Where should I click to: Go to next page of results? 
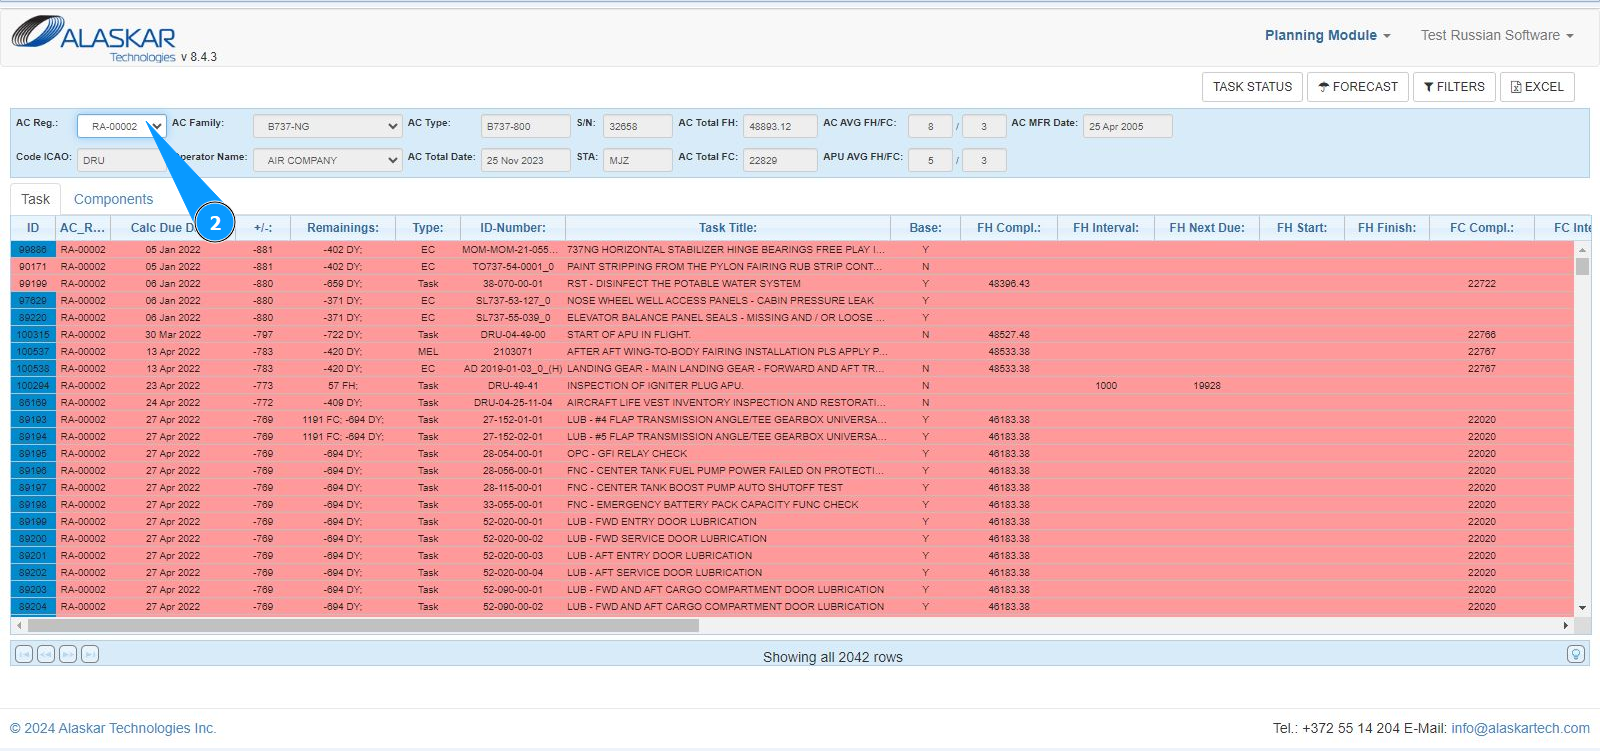click(x=68, y=654)
